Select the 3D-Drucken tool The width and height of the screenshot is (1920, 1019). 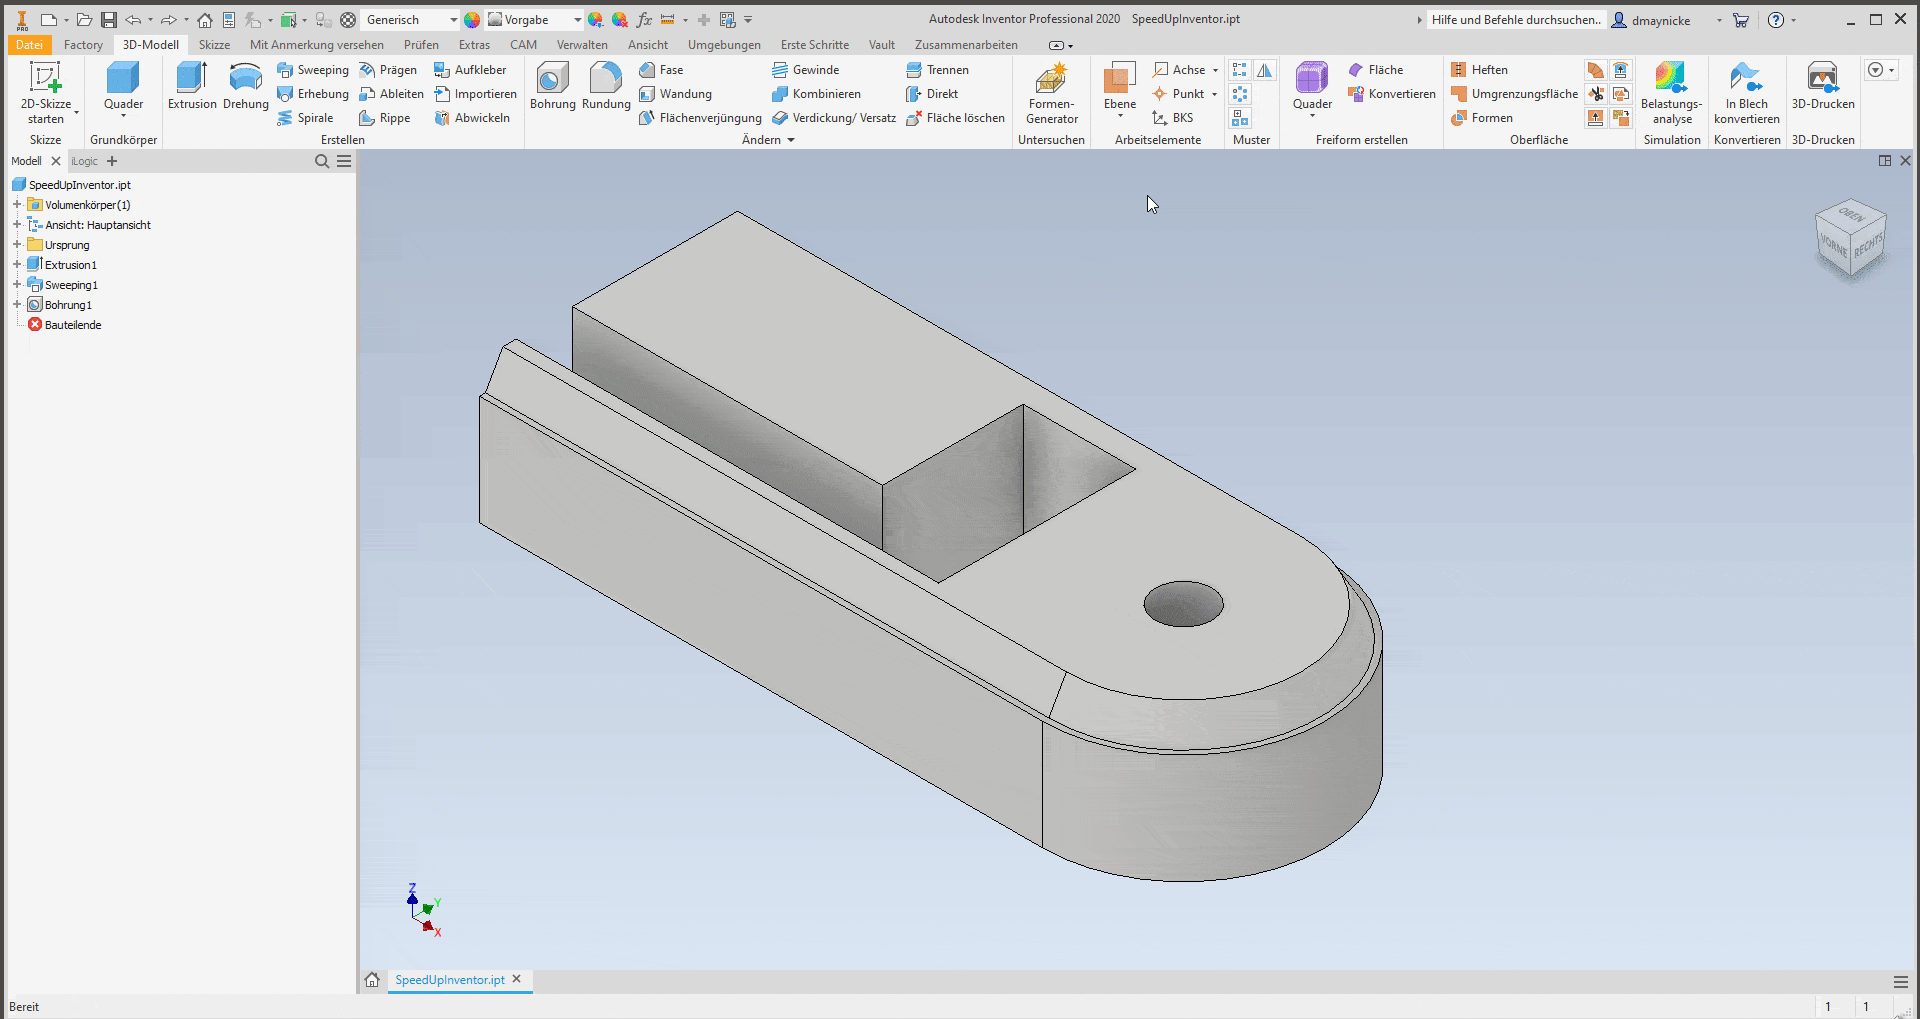coord(1822,90)
